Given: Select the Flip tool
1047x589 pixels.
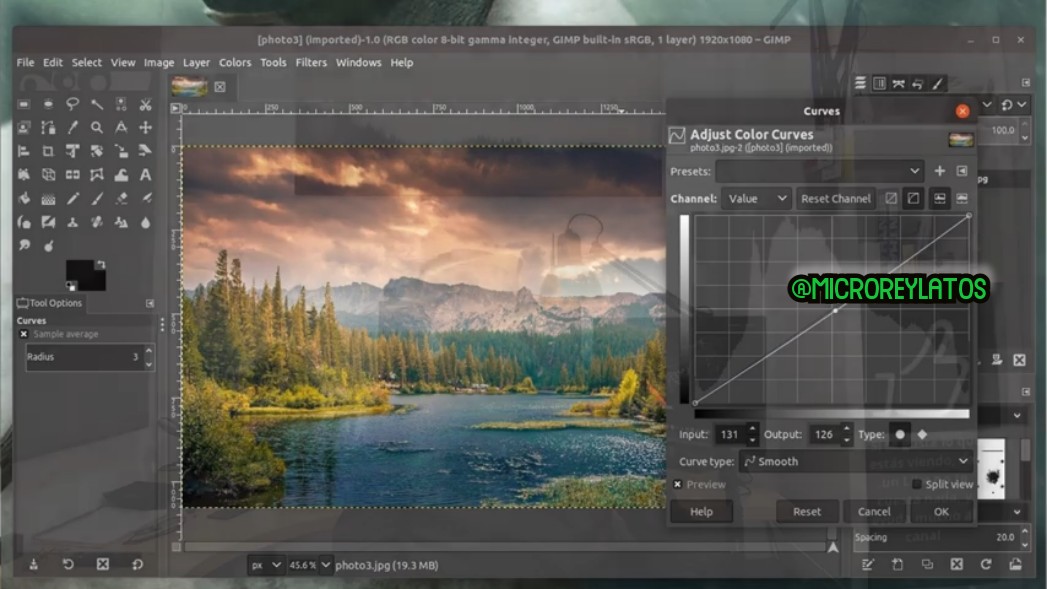Looking at the screenshot, I should click(72, 175).
